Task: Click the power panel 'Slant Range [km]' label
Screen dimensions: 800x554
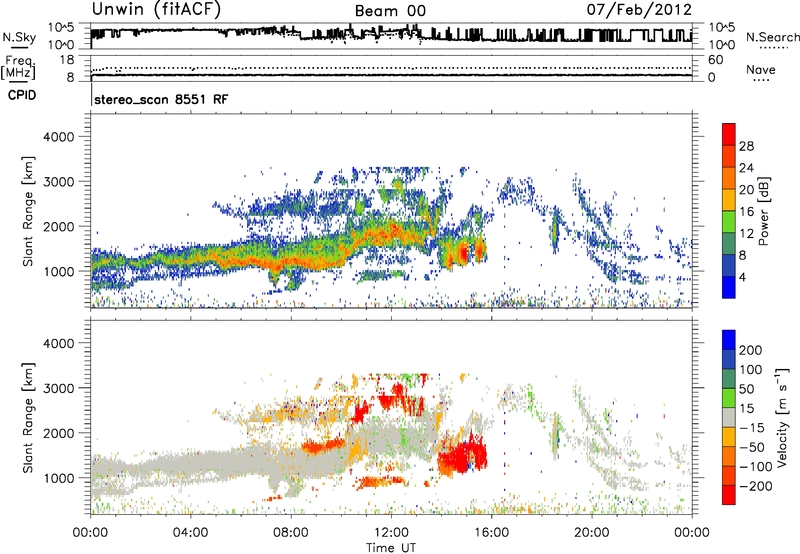Action: (x=28, y=211)
